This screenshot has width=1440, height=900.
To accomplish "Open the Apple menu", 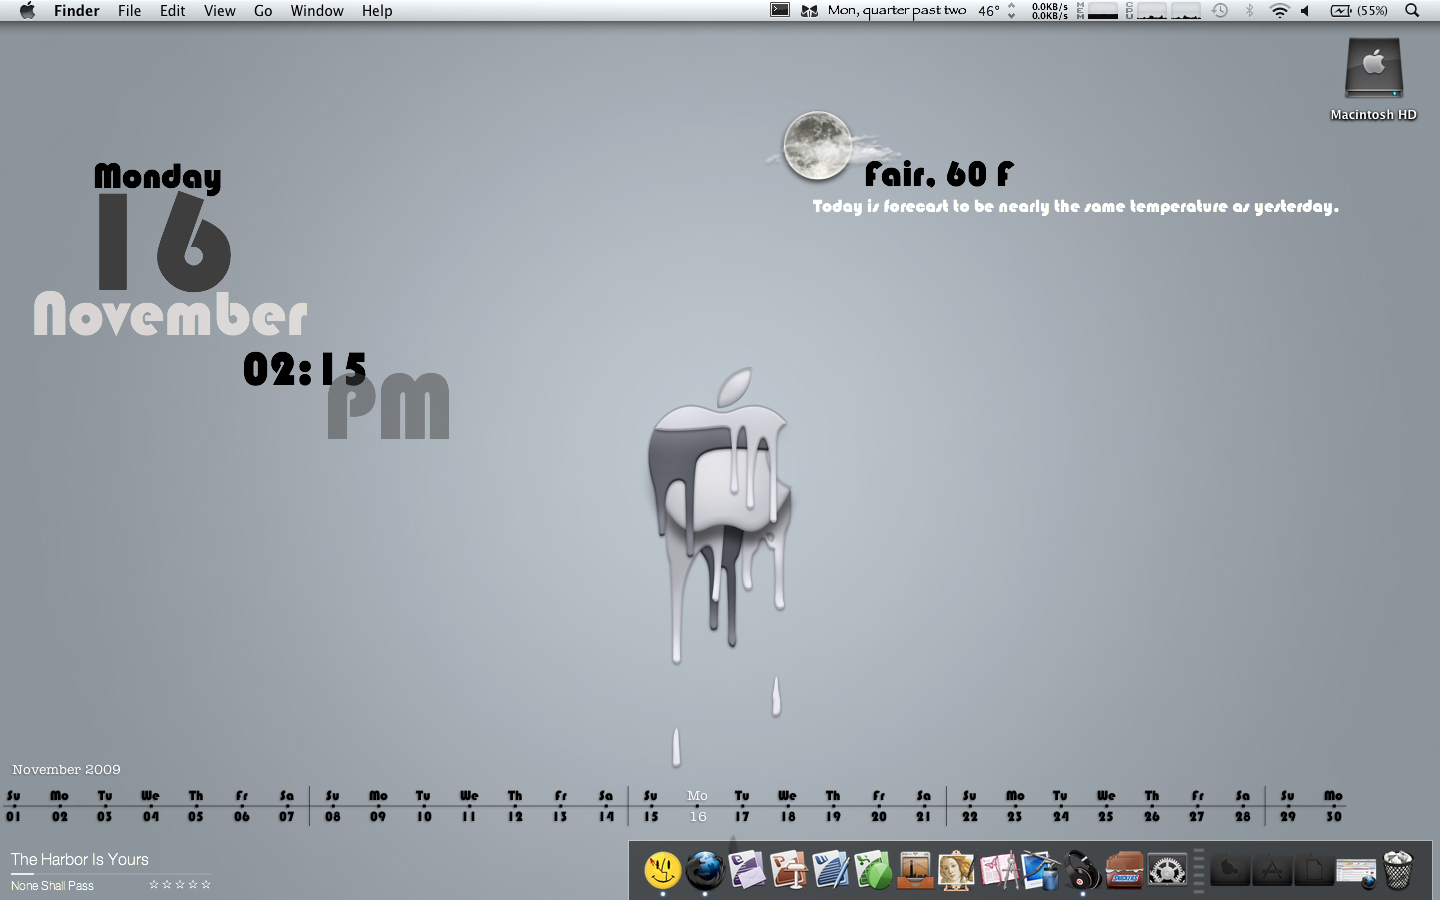I will point(27,11).
